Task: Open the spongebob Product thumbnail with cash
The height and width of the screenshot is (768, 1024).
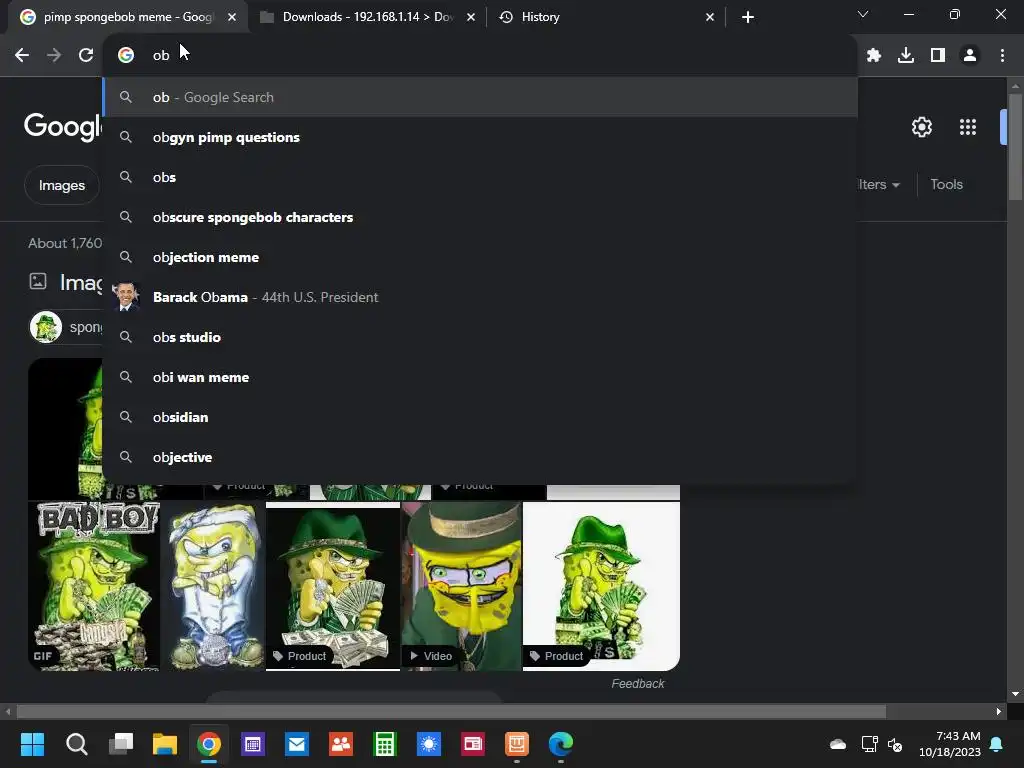Action: tap(332, 586)
